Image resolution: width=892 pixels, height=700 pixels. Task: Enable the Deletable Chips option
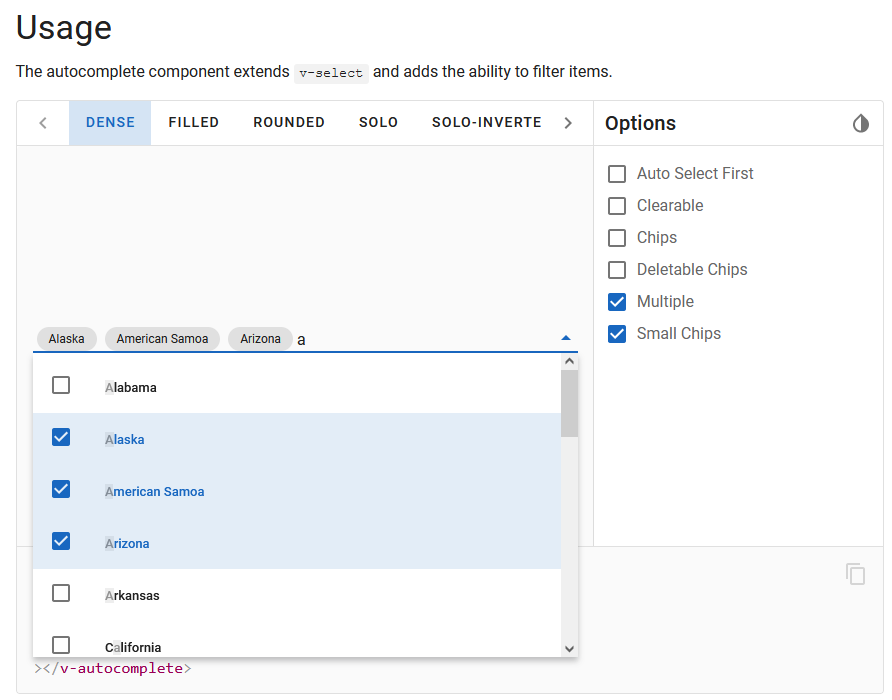pyautogui.click(x=617, y=269)
